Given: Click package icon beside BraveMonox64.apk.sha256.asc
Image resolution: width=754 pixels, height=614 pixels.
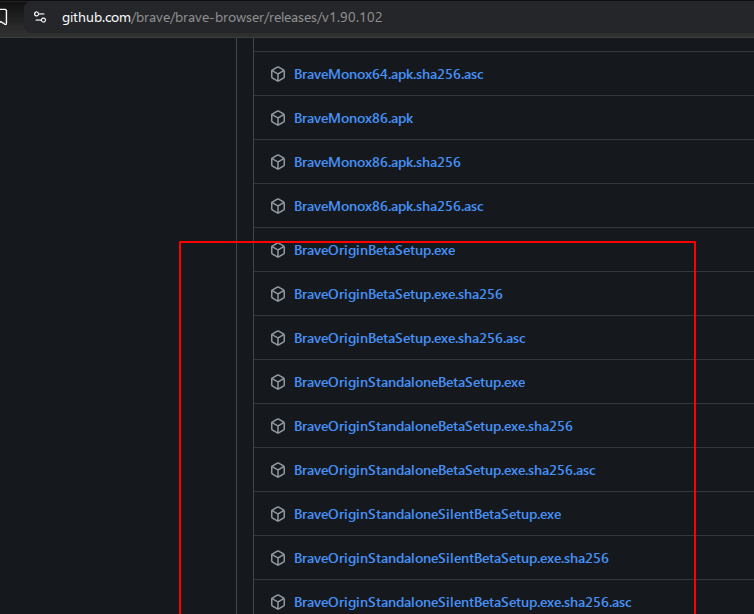Looking at the screenshot, I should pyautogui.click(x=278, y=74).
